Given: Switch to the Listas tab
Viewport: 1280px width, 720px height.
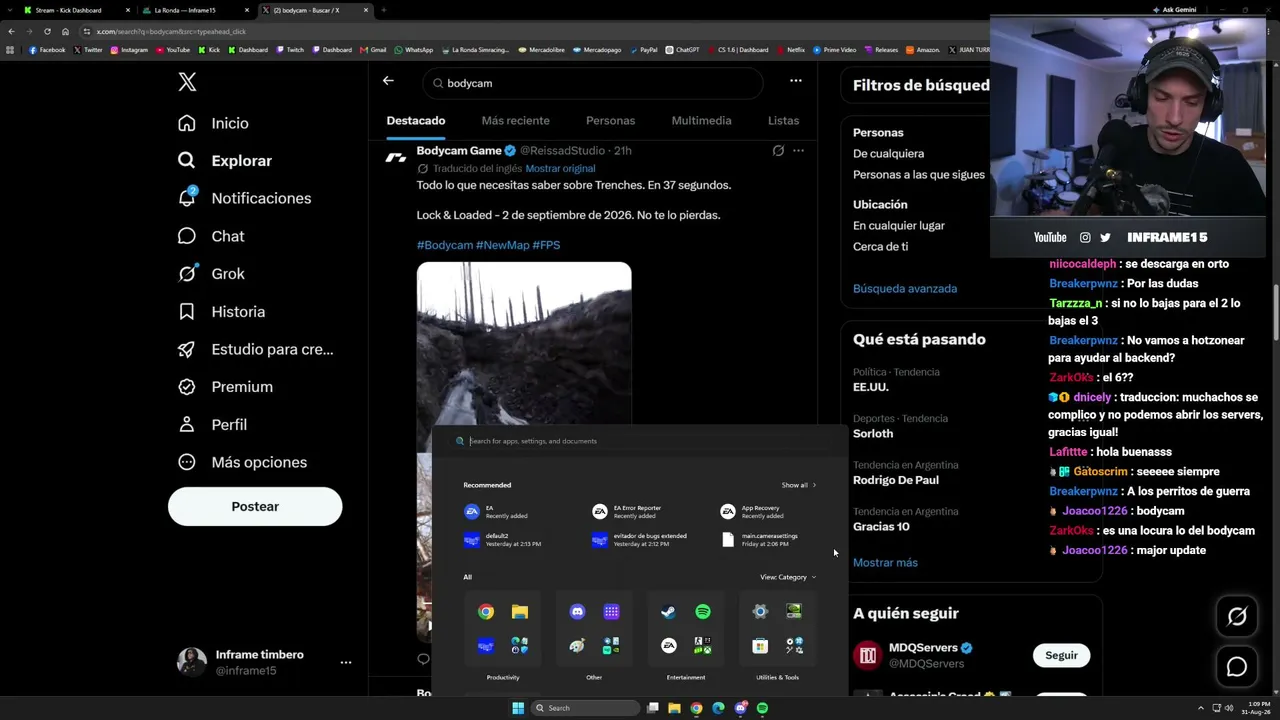Looking at the screenshot, I should click(x=783, y=121).
